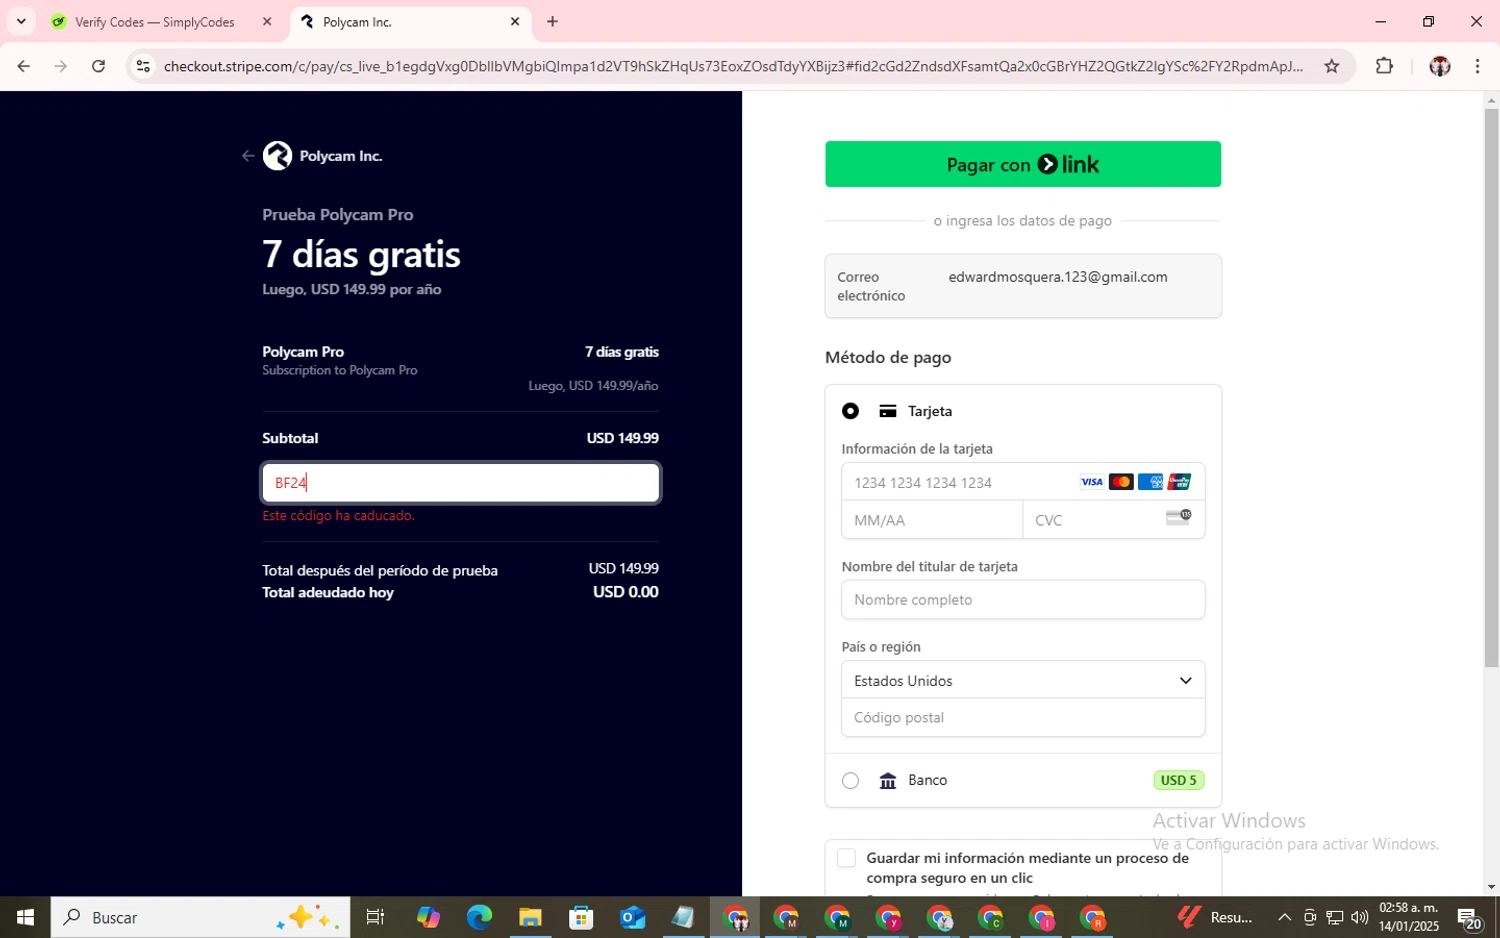The image size is (1500, 938).
Task: Click the Correo electrónico email field
Action: (x=1023, y=286)
